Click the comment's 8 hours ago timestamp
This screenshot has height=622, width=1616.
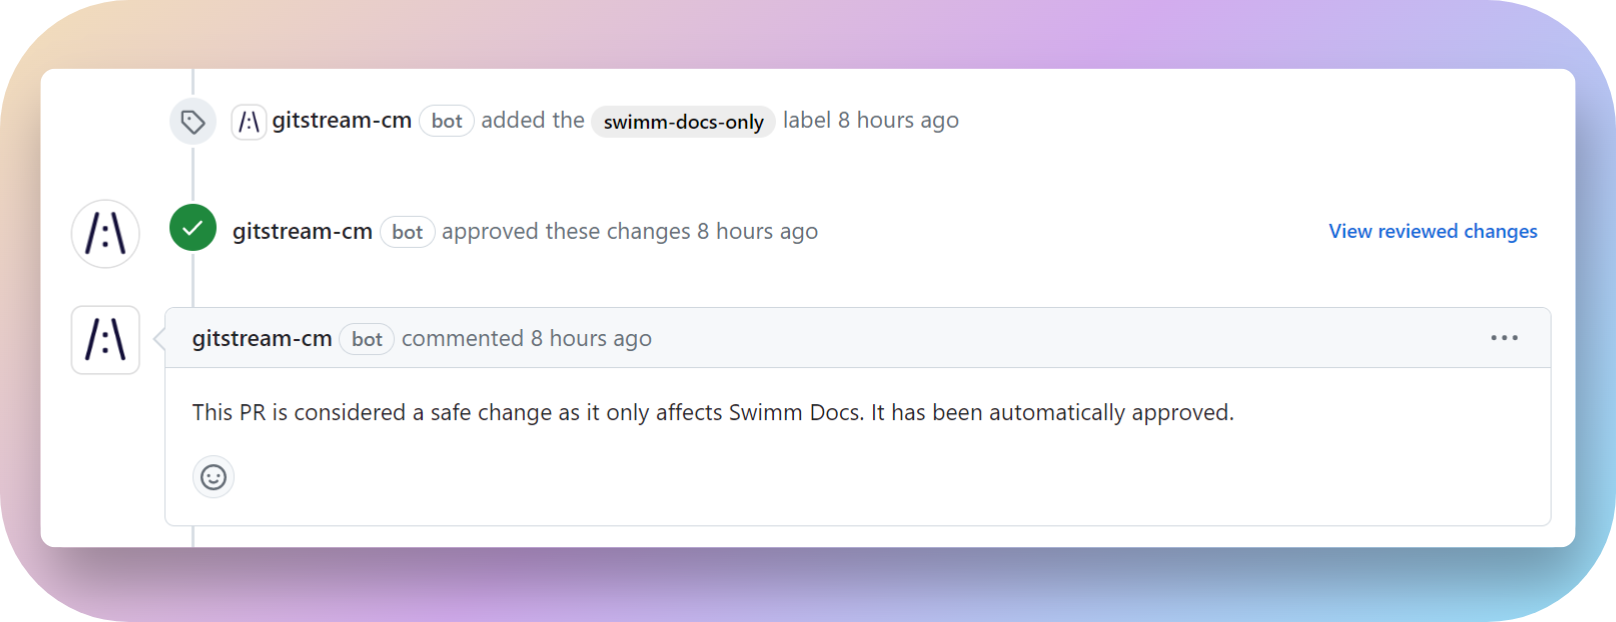[591, 338]
